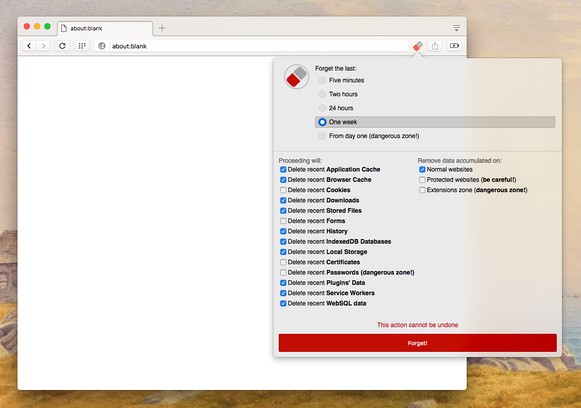Image resolution: width=581 pixels, height=408 pixels.
Task: Click the battery saver icon
Action: (454, 46)
